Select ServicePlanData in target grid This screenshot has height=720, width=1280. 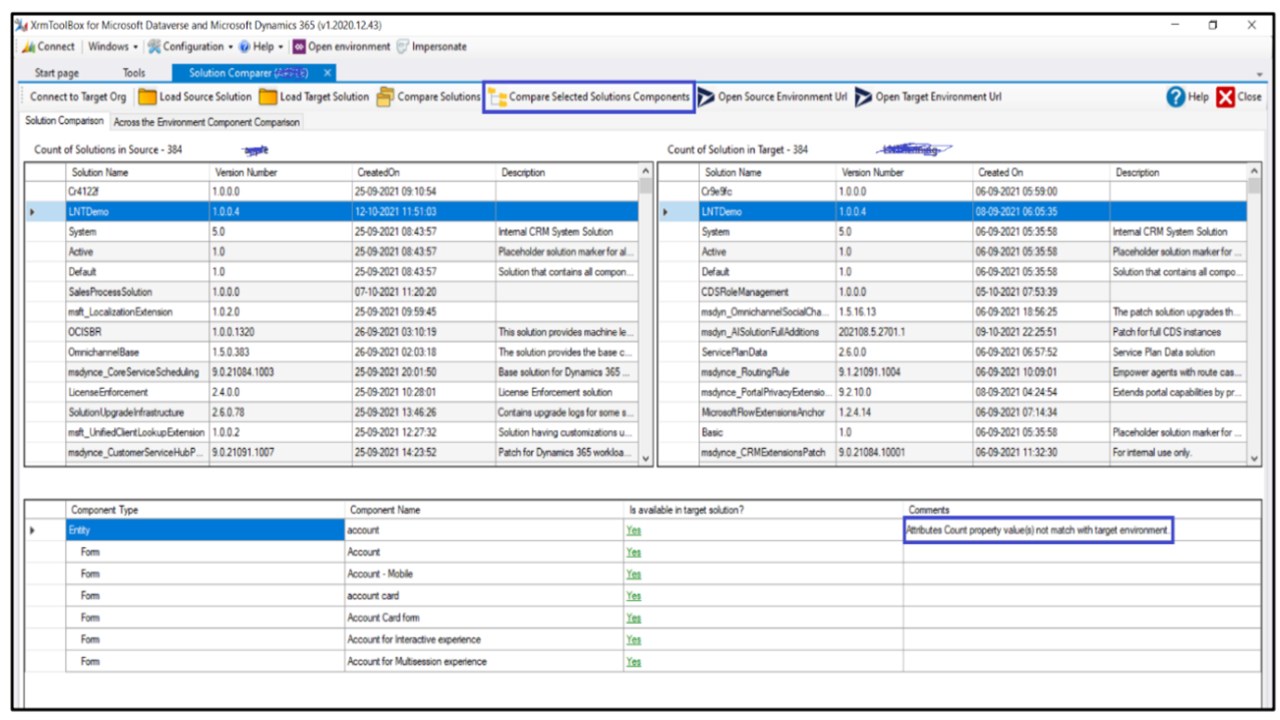(x=953, y=352)
